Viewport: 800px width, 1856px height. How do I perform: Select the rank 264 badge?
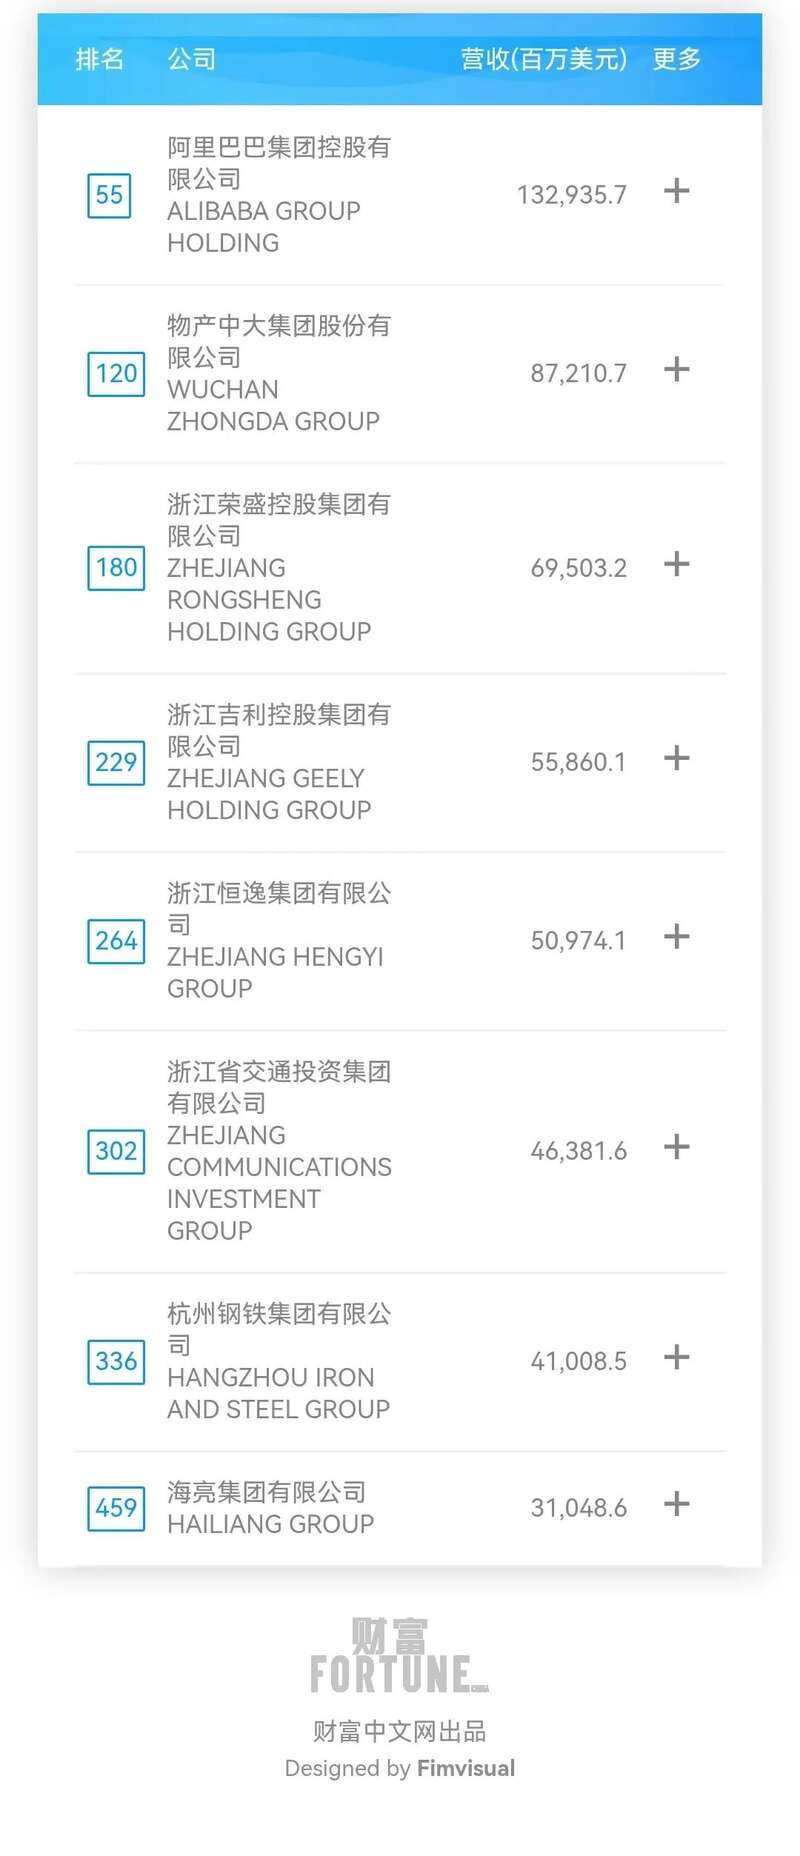tap(116, 940)
